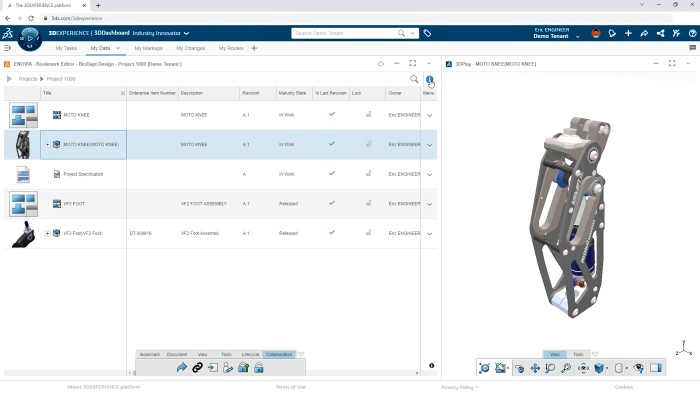Switch to the My Changes tab

(x=191, y=48)
